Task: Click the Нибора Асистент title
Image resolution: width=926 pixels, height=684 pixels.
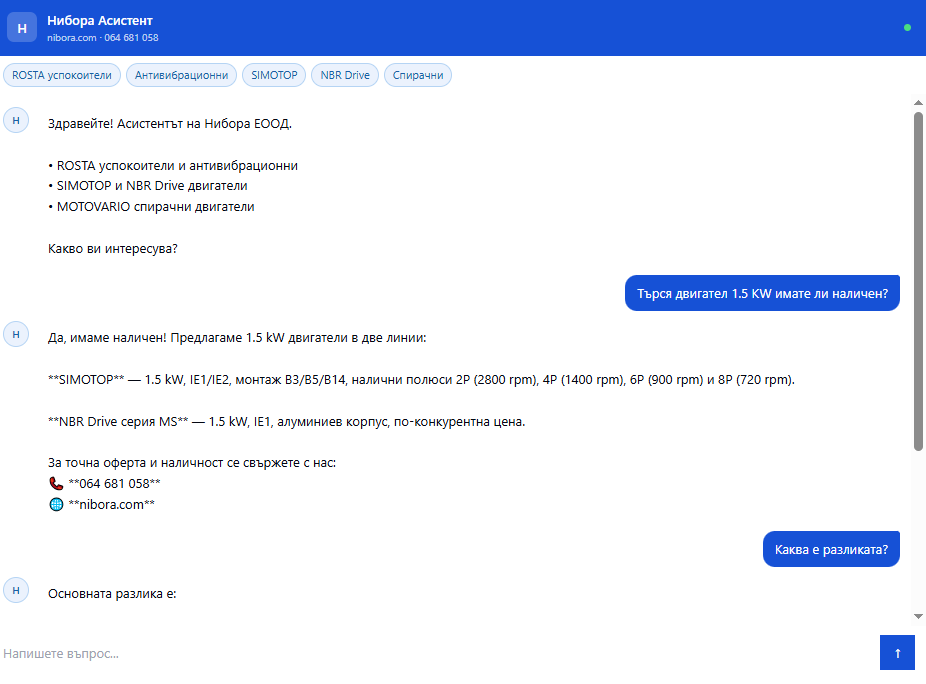Action: [100, 21]
